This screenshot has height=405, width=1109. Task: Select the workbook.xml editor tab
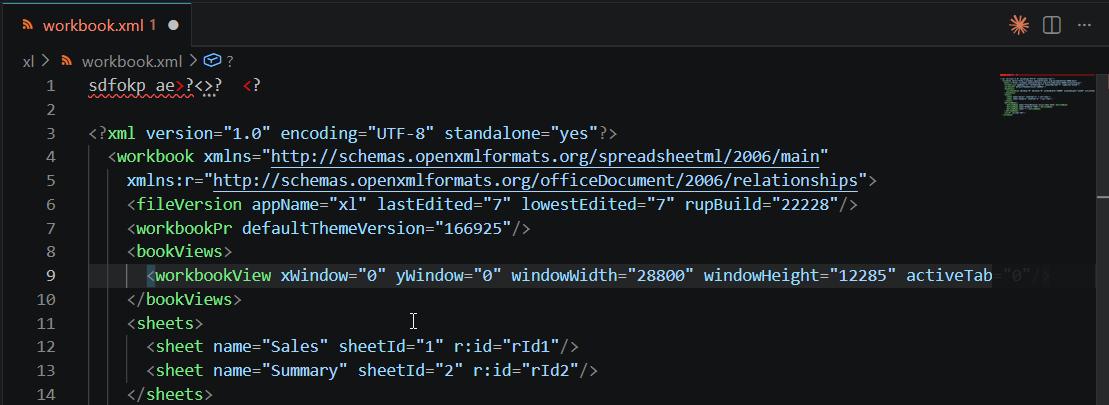(95, 25)
